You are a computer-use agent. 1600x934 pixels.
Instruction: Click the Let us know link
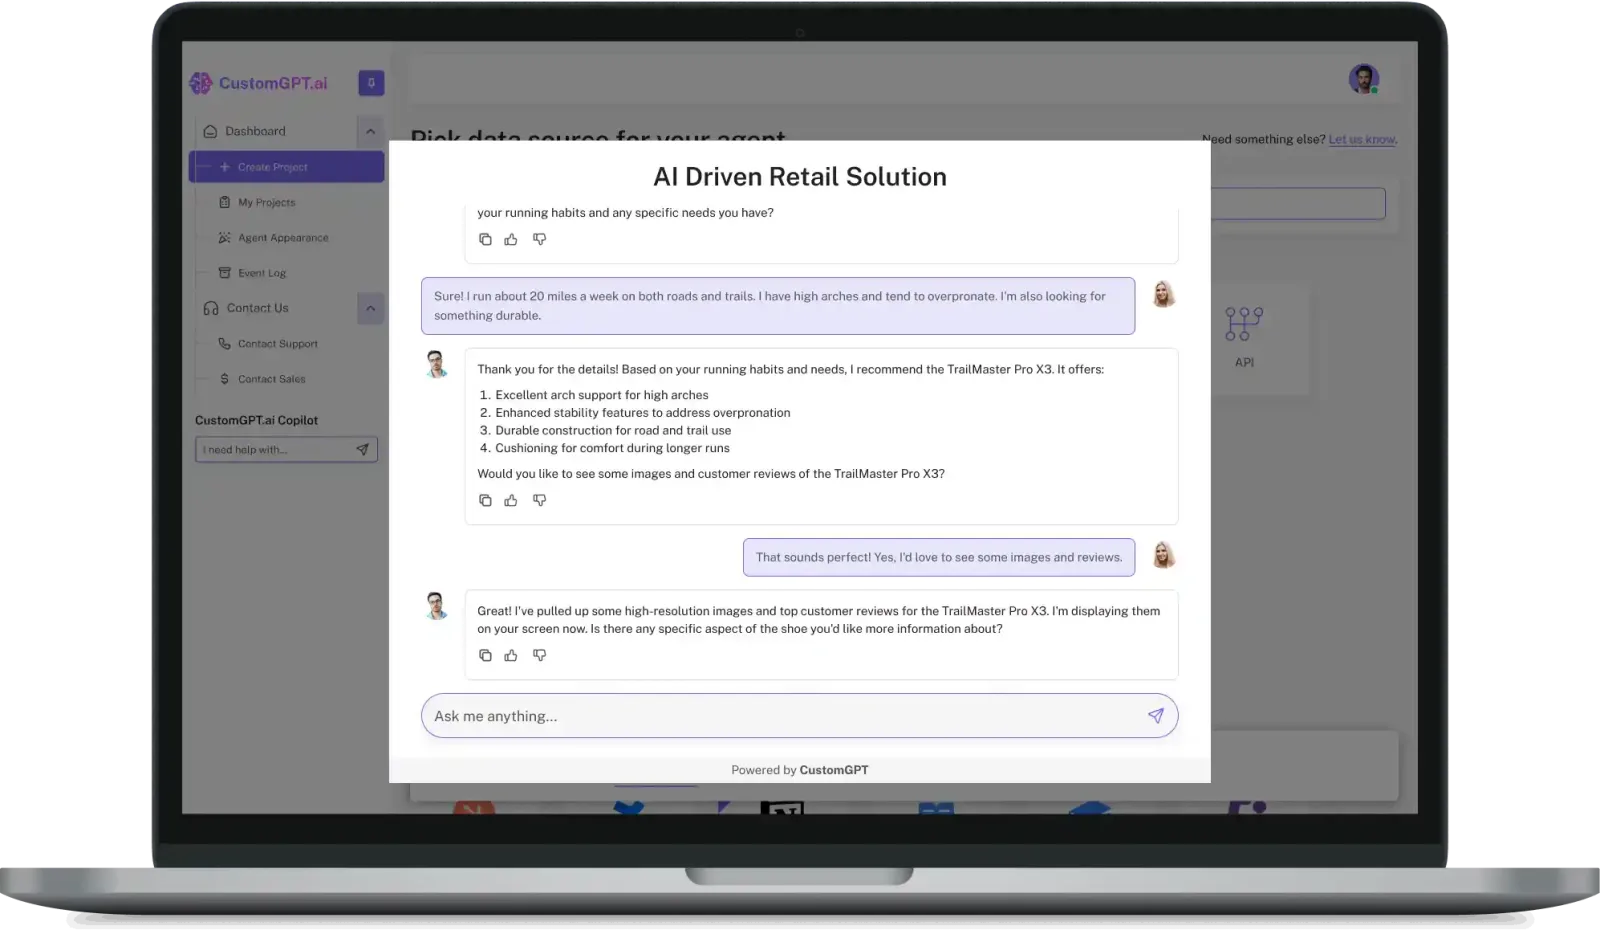click(1362, 139)
